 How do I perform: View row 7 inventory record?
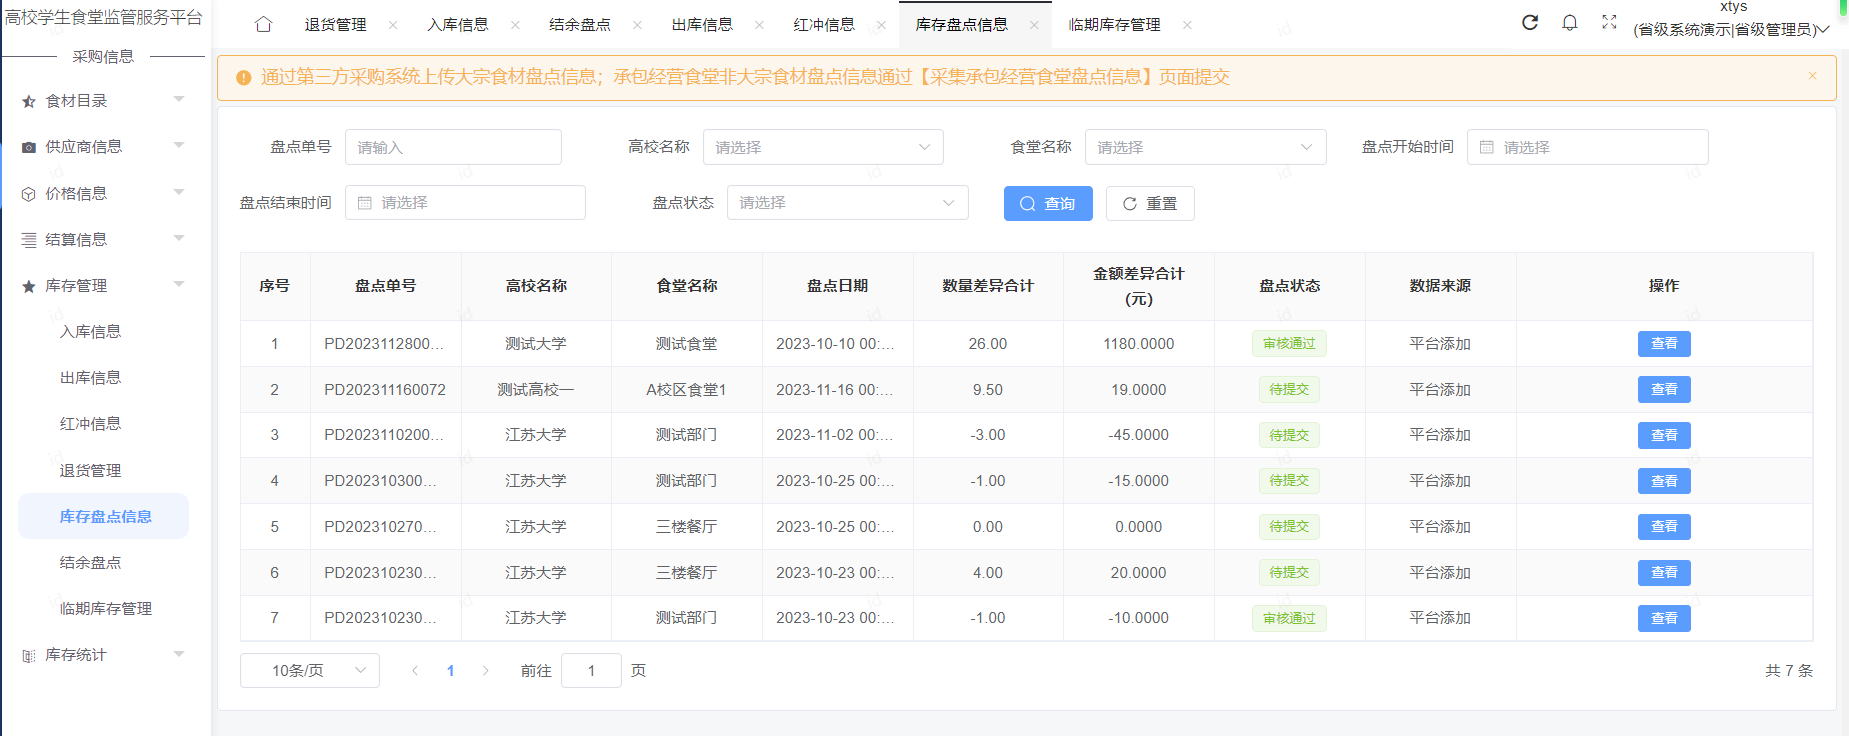click(1664, 619)
